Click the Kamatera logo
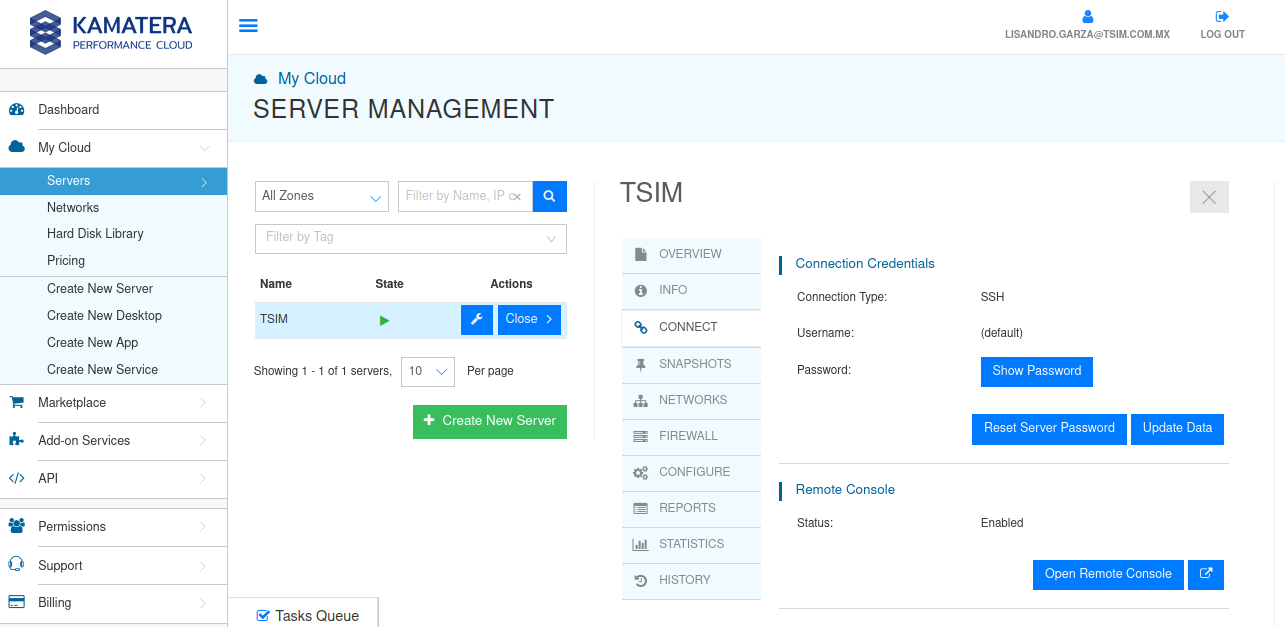The height and width of the screenshot is (627, 1285). coord(112,32)
